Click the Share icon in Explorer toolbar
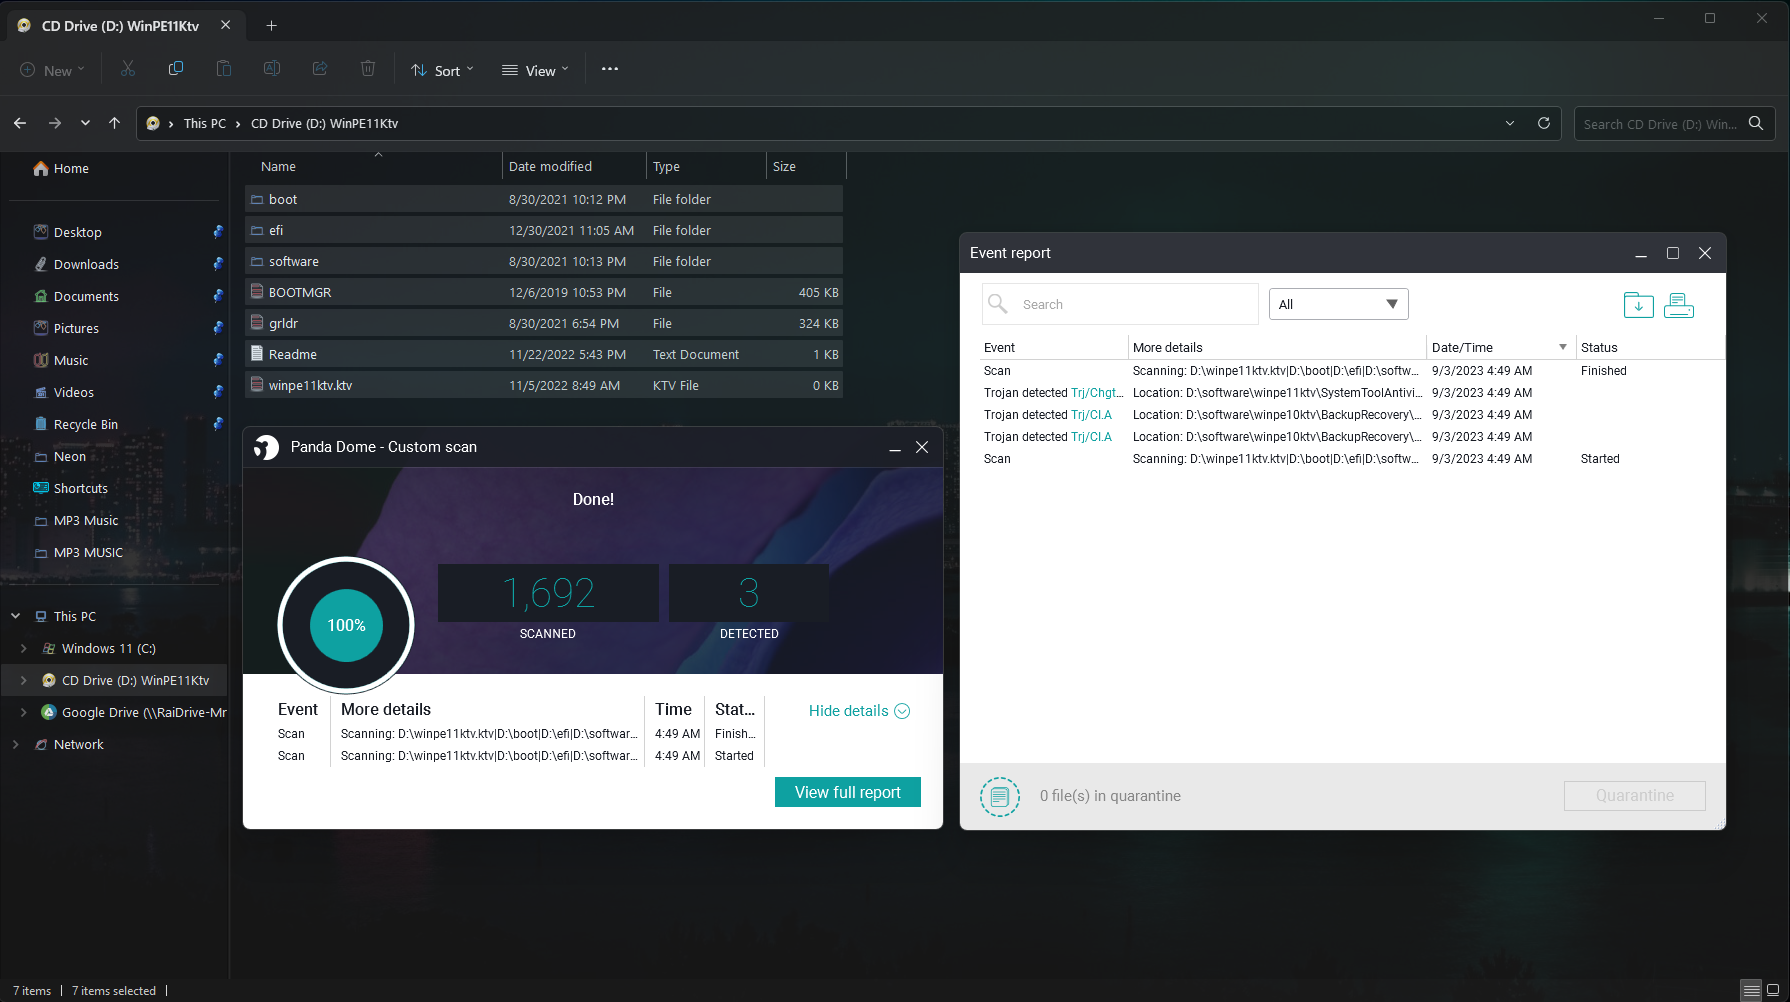The height and width of the screenshot is (1002, 1790). (x=320, y=69)
